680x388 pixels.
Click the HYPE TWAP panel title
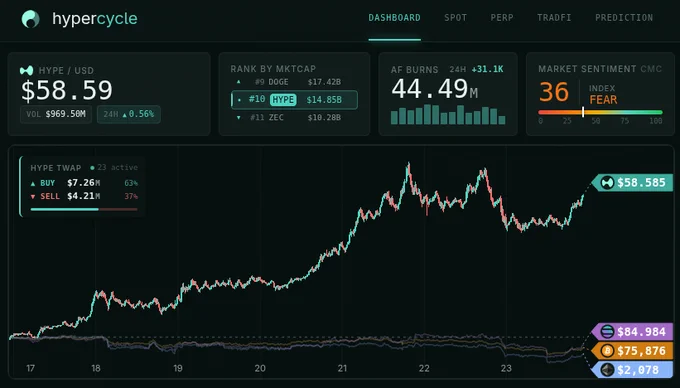[x=56, y=168]
